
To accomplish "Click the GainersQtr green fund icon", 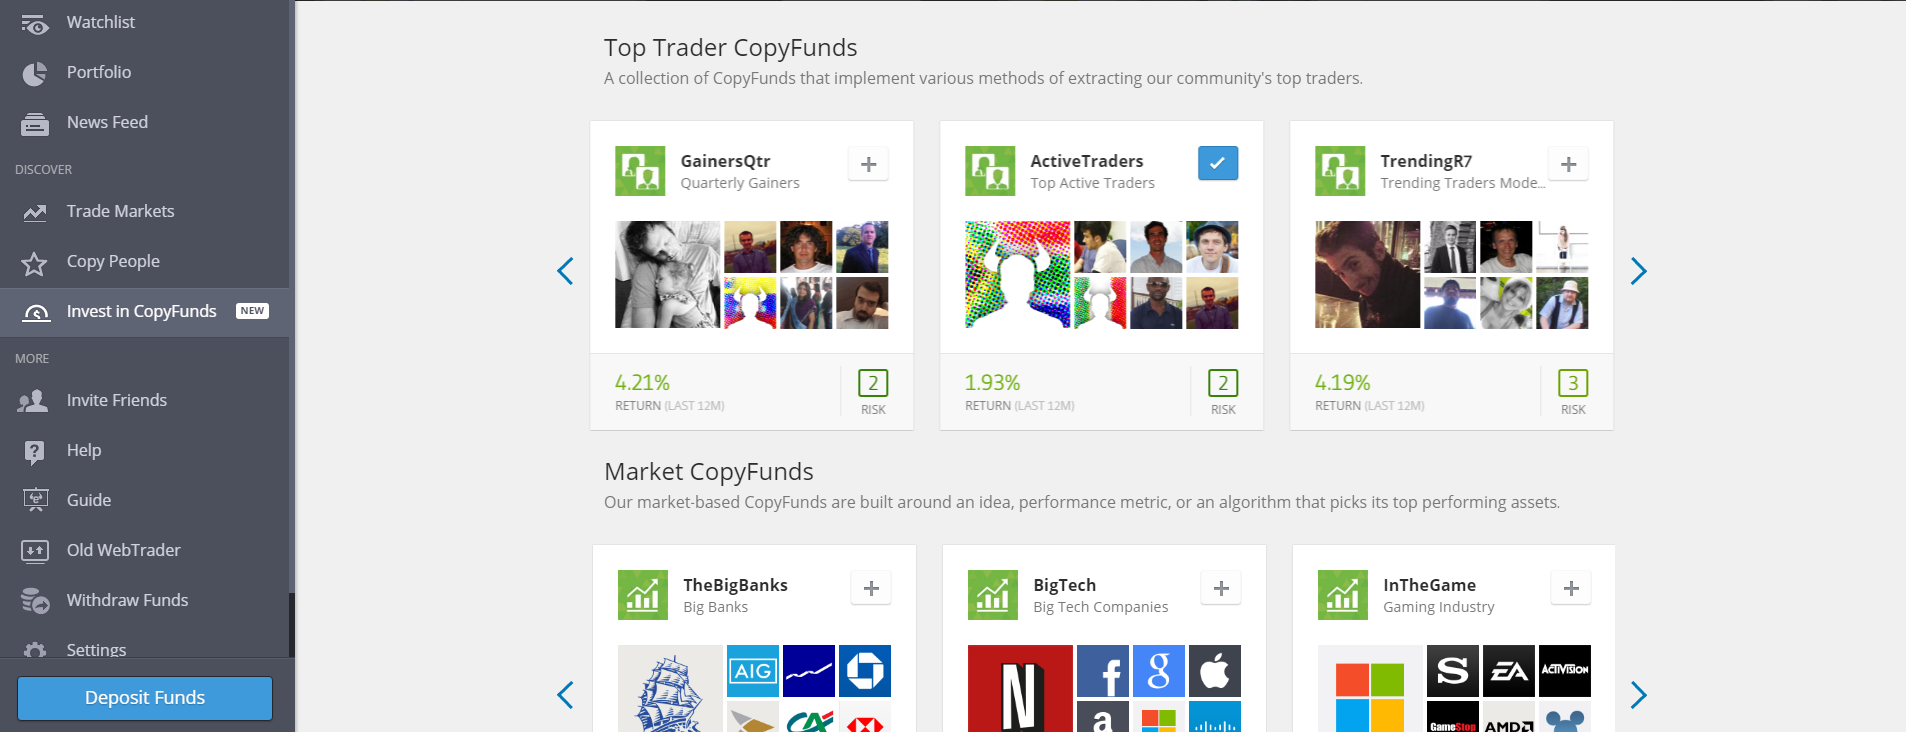I will click(640, 171).
